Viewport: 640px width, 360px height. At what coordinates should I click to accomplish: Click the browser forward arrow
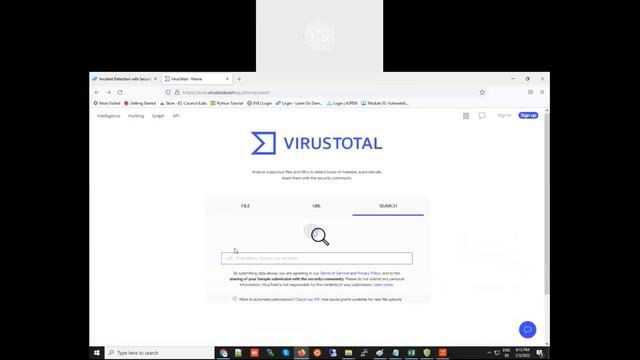coord(108,93)
